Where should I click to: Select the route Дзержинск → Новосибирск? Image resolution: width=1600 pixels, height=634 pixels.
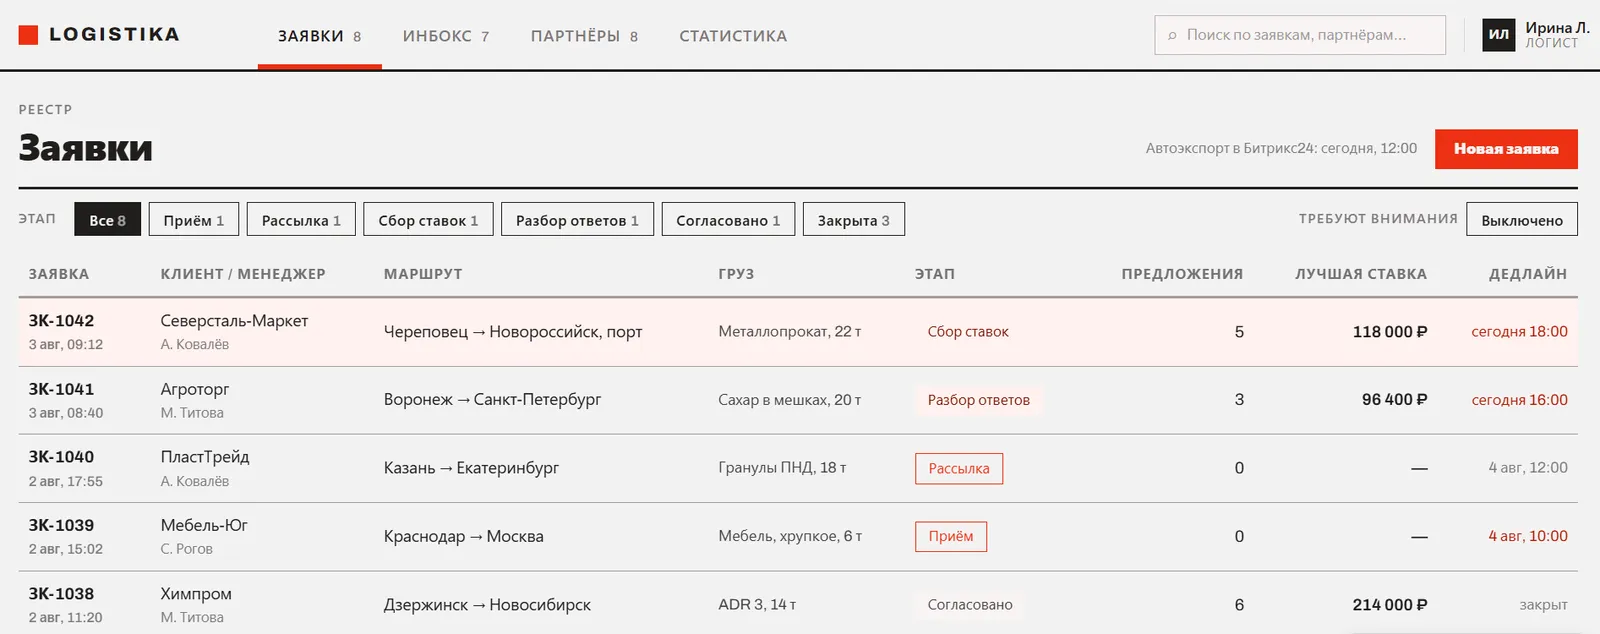click(487, 605)
